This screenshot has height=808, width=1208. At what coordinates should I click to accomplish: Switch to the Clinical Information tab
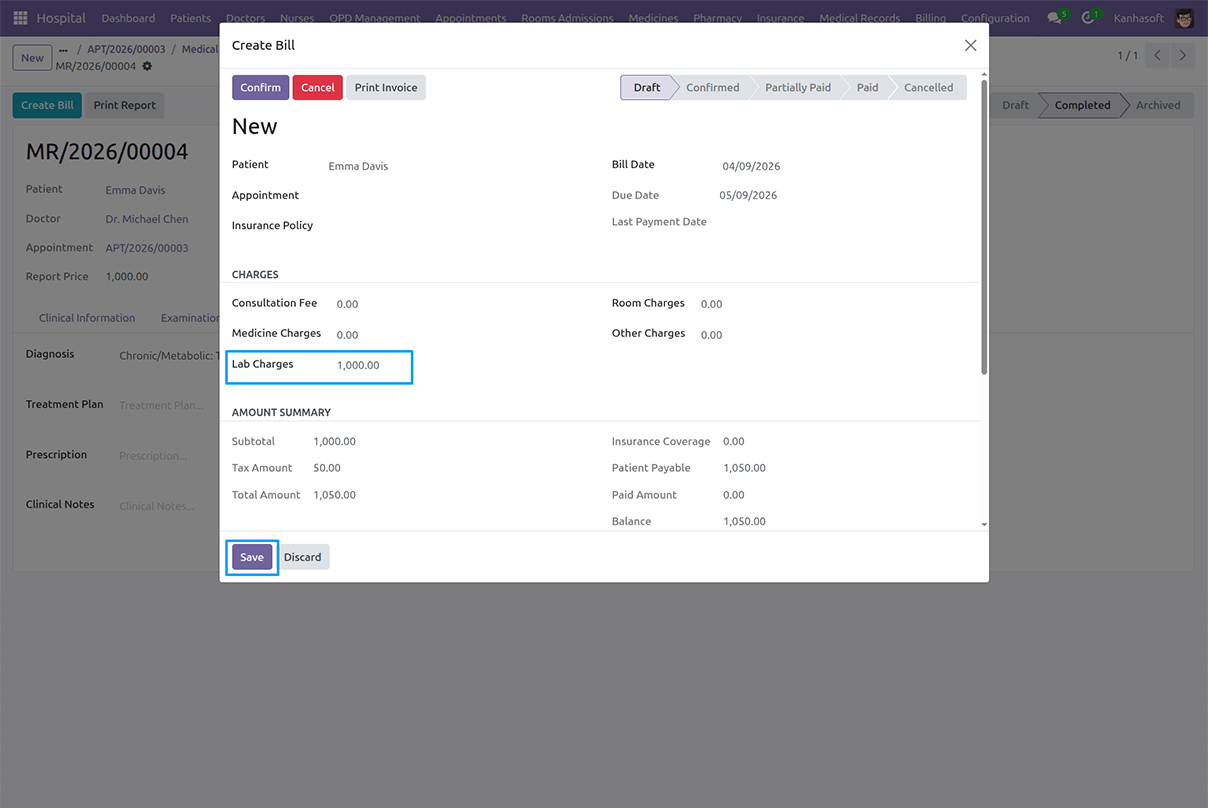[x=87, y=318]
